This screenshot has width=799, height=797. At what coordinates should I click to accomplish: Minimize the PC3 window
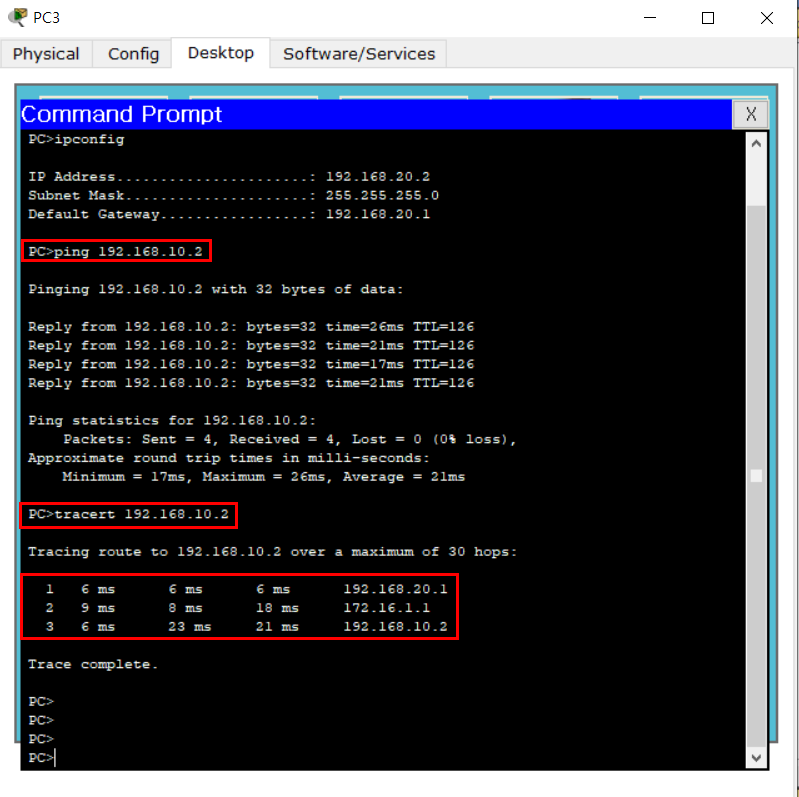(x=650, y=18)
